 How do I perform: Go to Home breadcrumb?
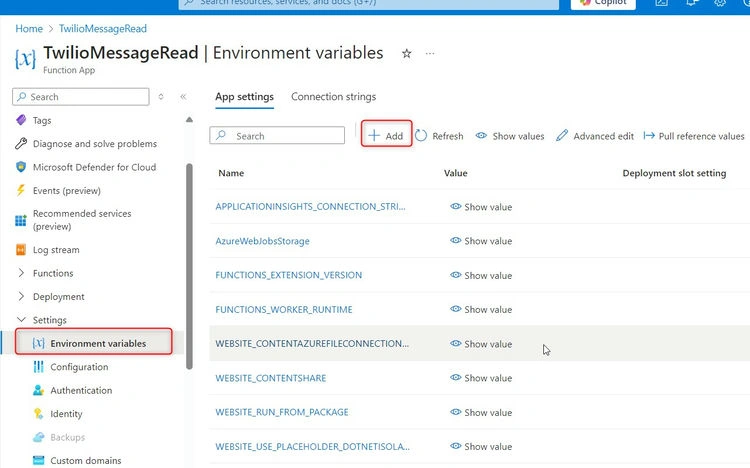(29, 29)
